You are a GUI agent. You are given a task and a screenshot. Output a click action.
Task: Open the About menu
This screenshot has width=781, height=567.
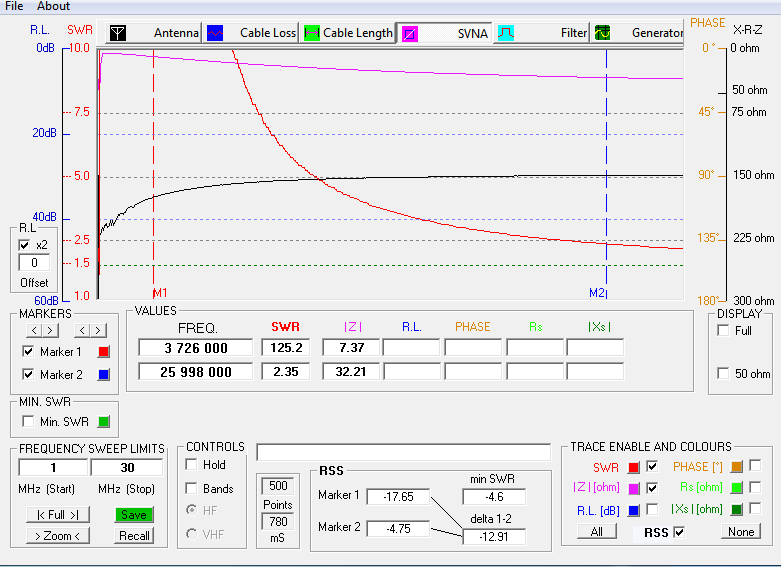(x=53, y=6)
